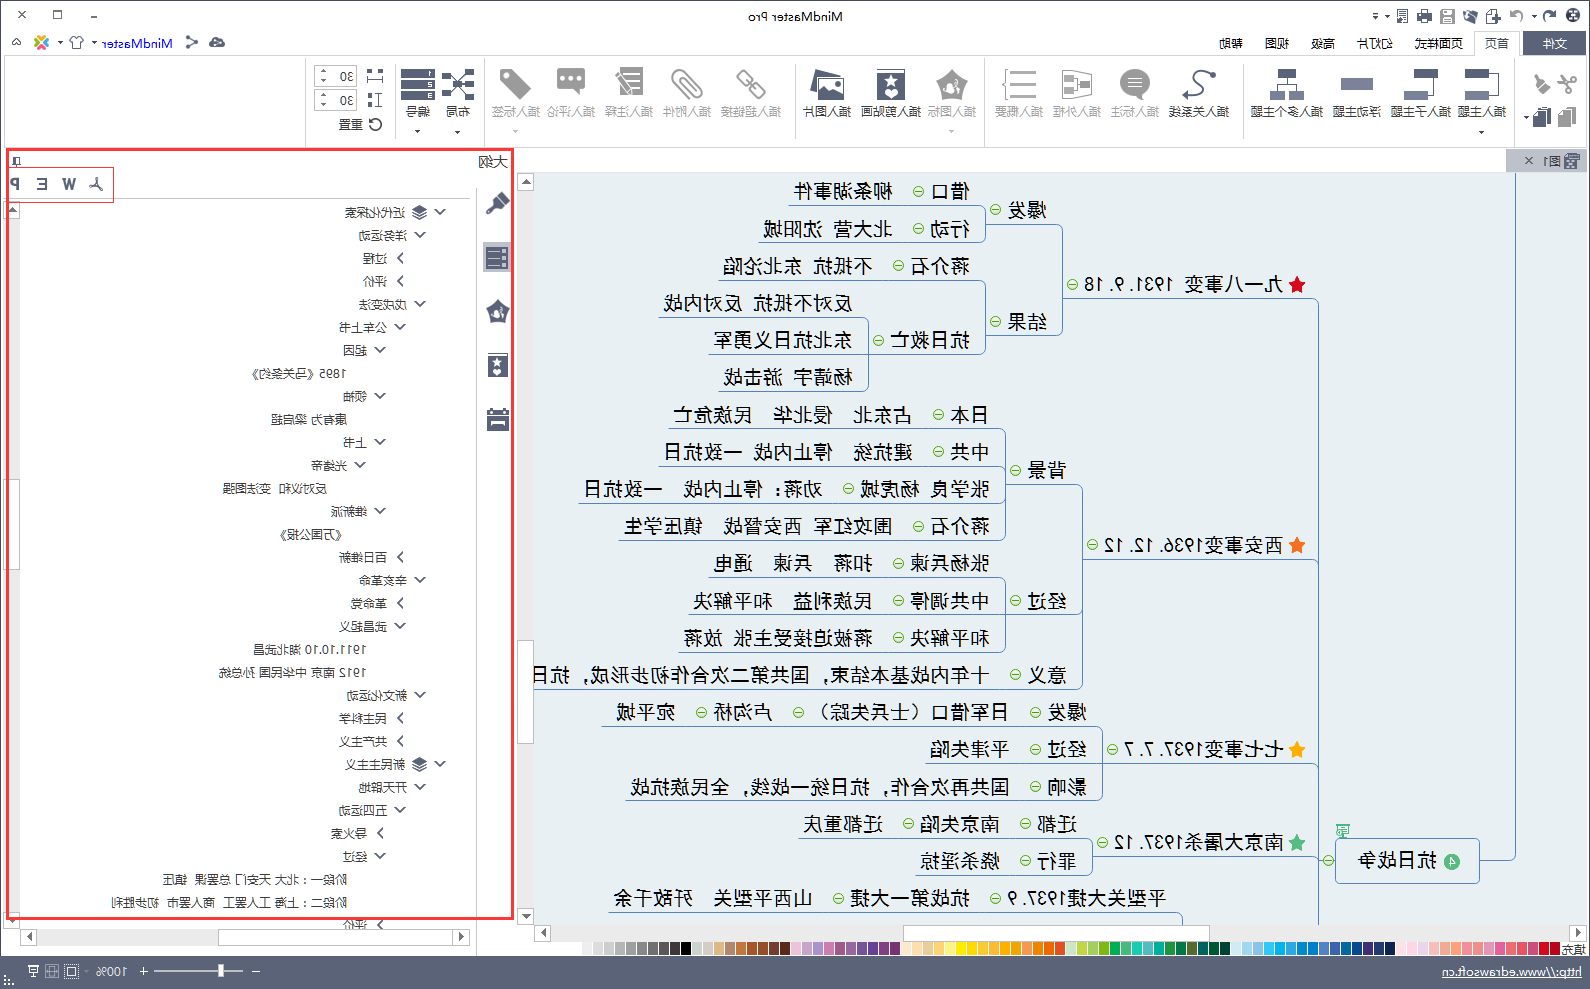
Task: Collapse 公车上书 in outline tree
Action: [400, 327]
